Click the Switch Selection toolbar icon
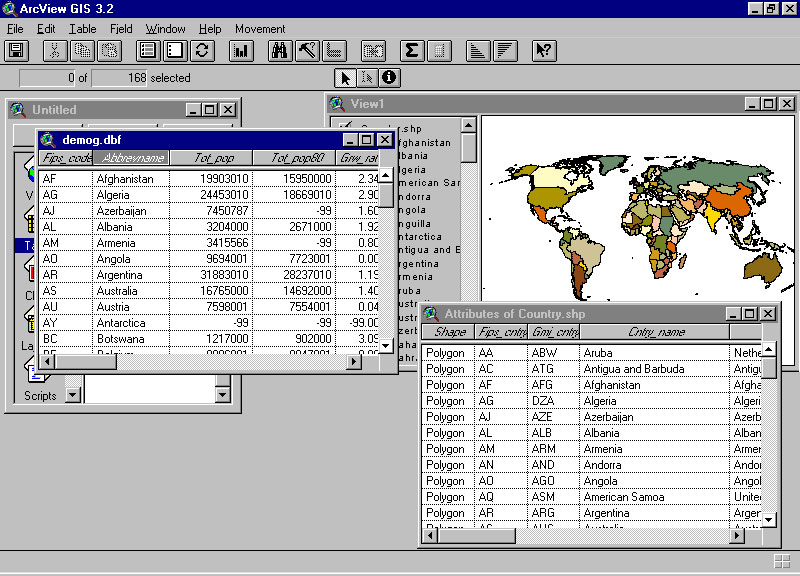The height and width of the screenshot is (576, 800). 202,50
